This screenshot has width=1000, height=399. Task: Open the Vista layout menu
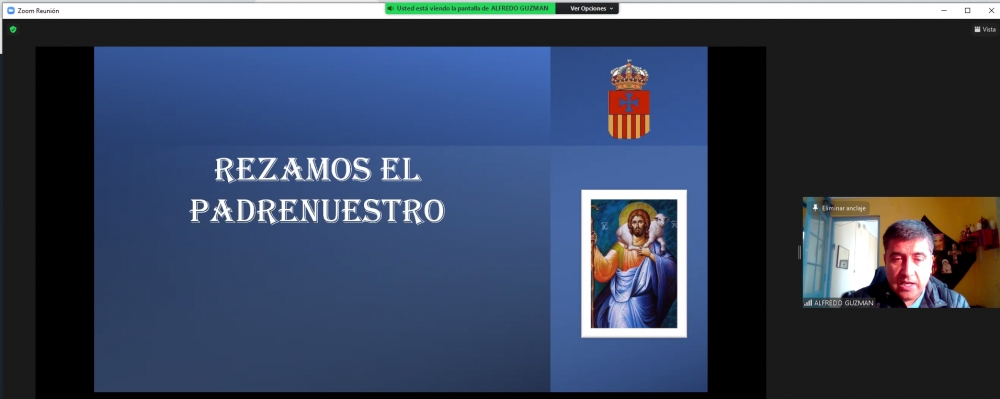pos(985,29)
